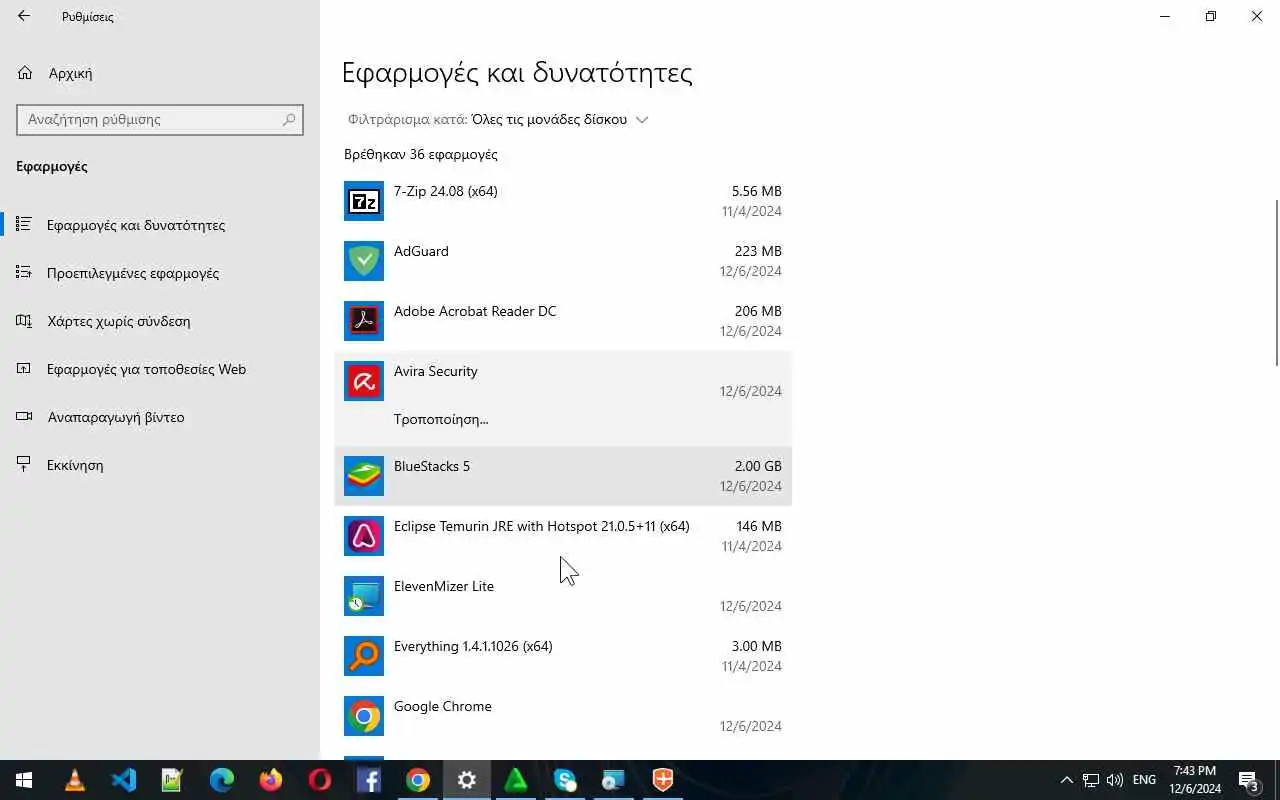Screen dimensions: 1280x800
Task: Click the back arrow in Settings
Action: [x=24, y=16]
